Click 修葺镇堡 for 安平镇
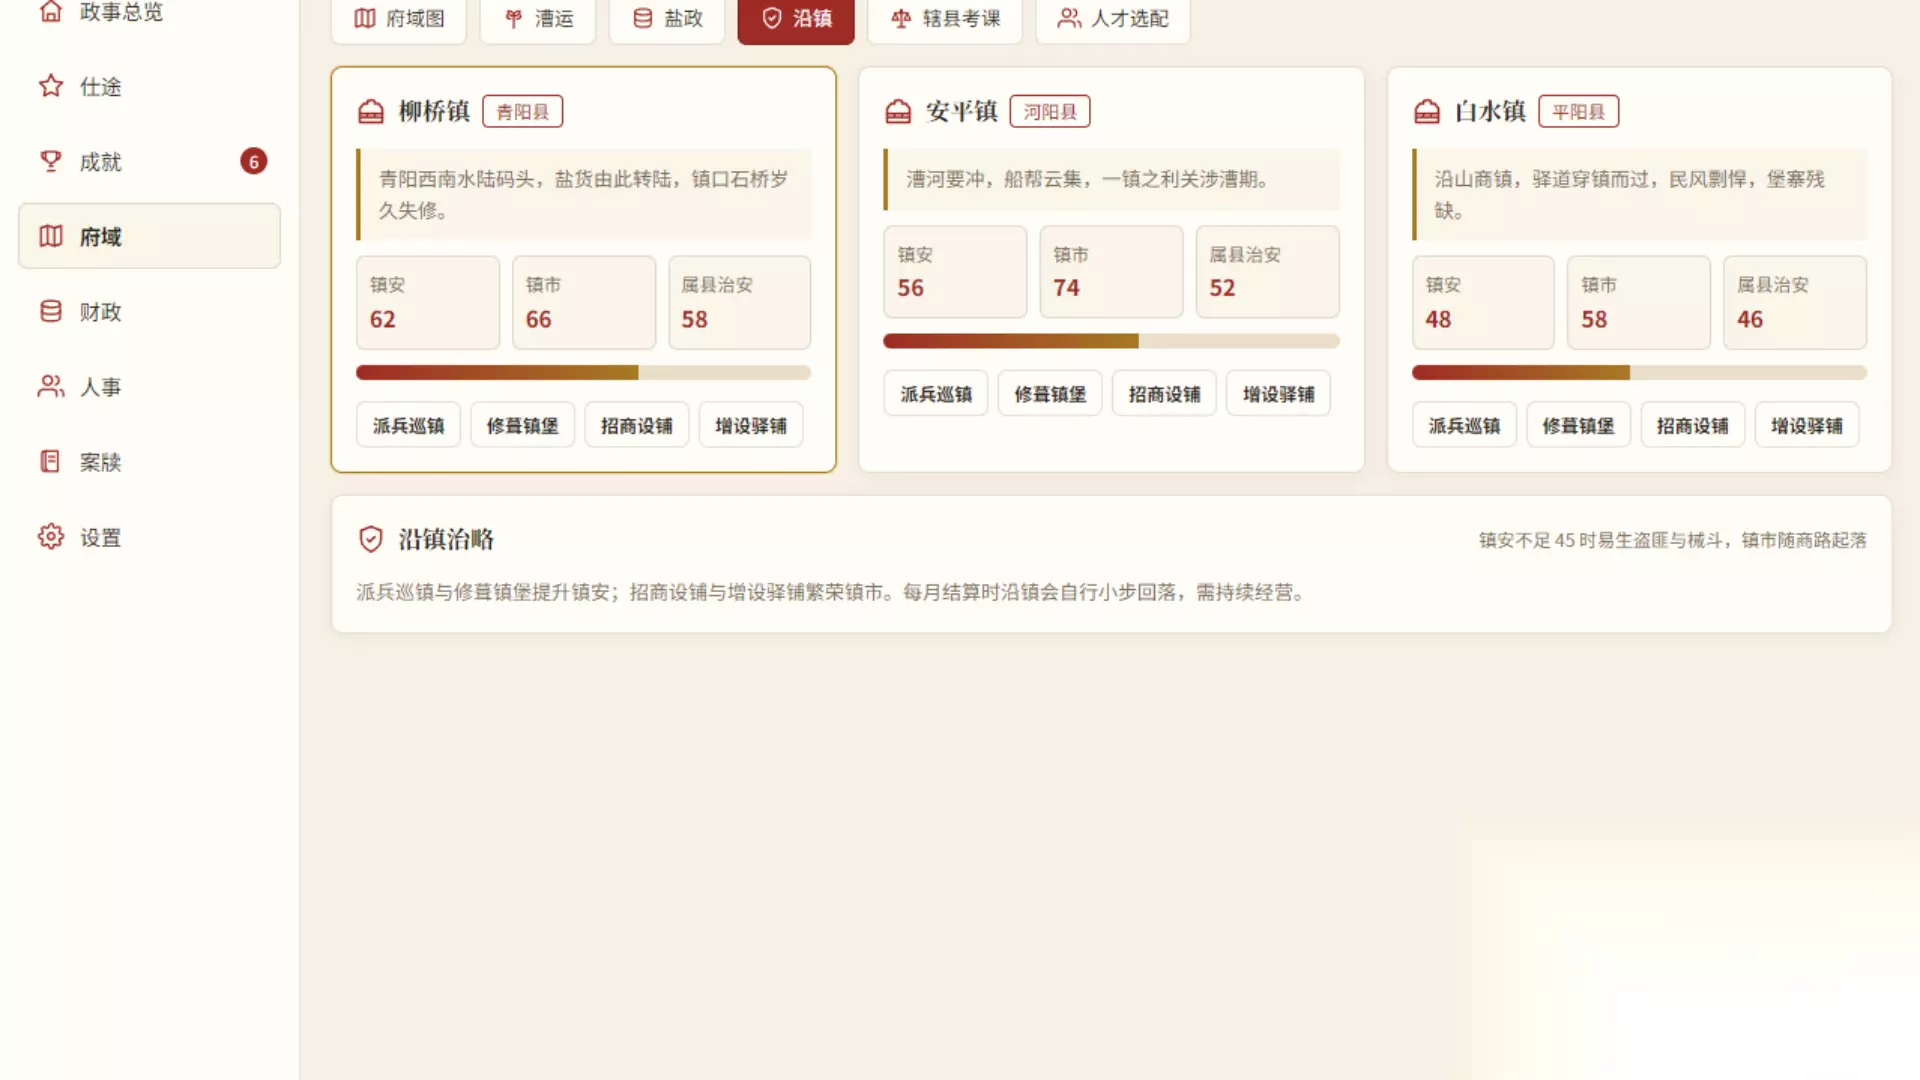The height and width of the screenshot is (1080, 1920). (x=1050, y=394)
